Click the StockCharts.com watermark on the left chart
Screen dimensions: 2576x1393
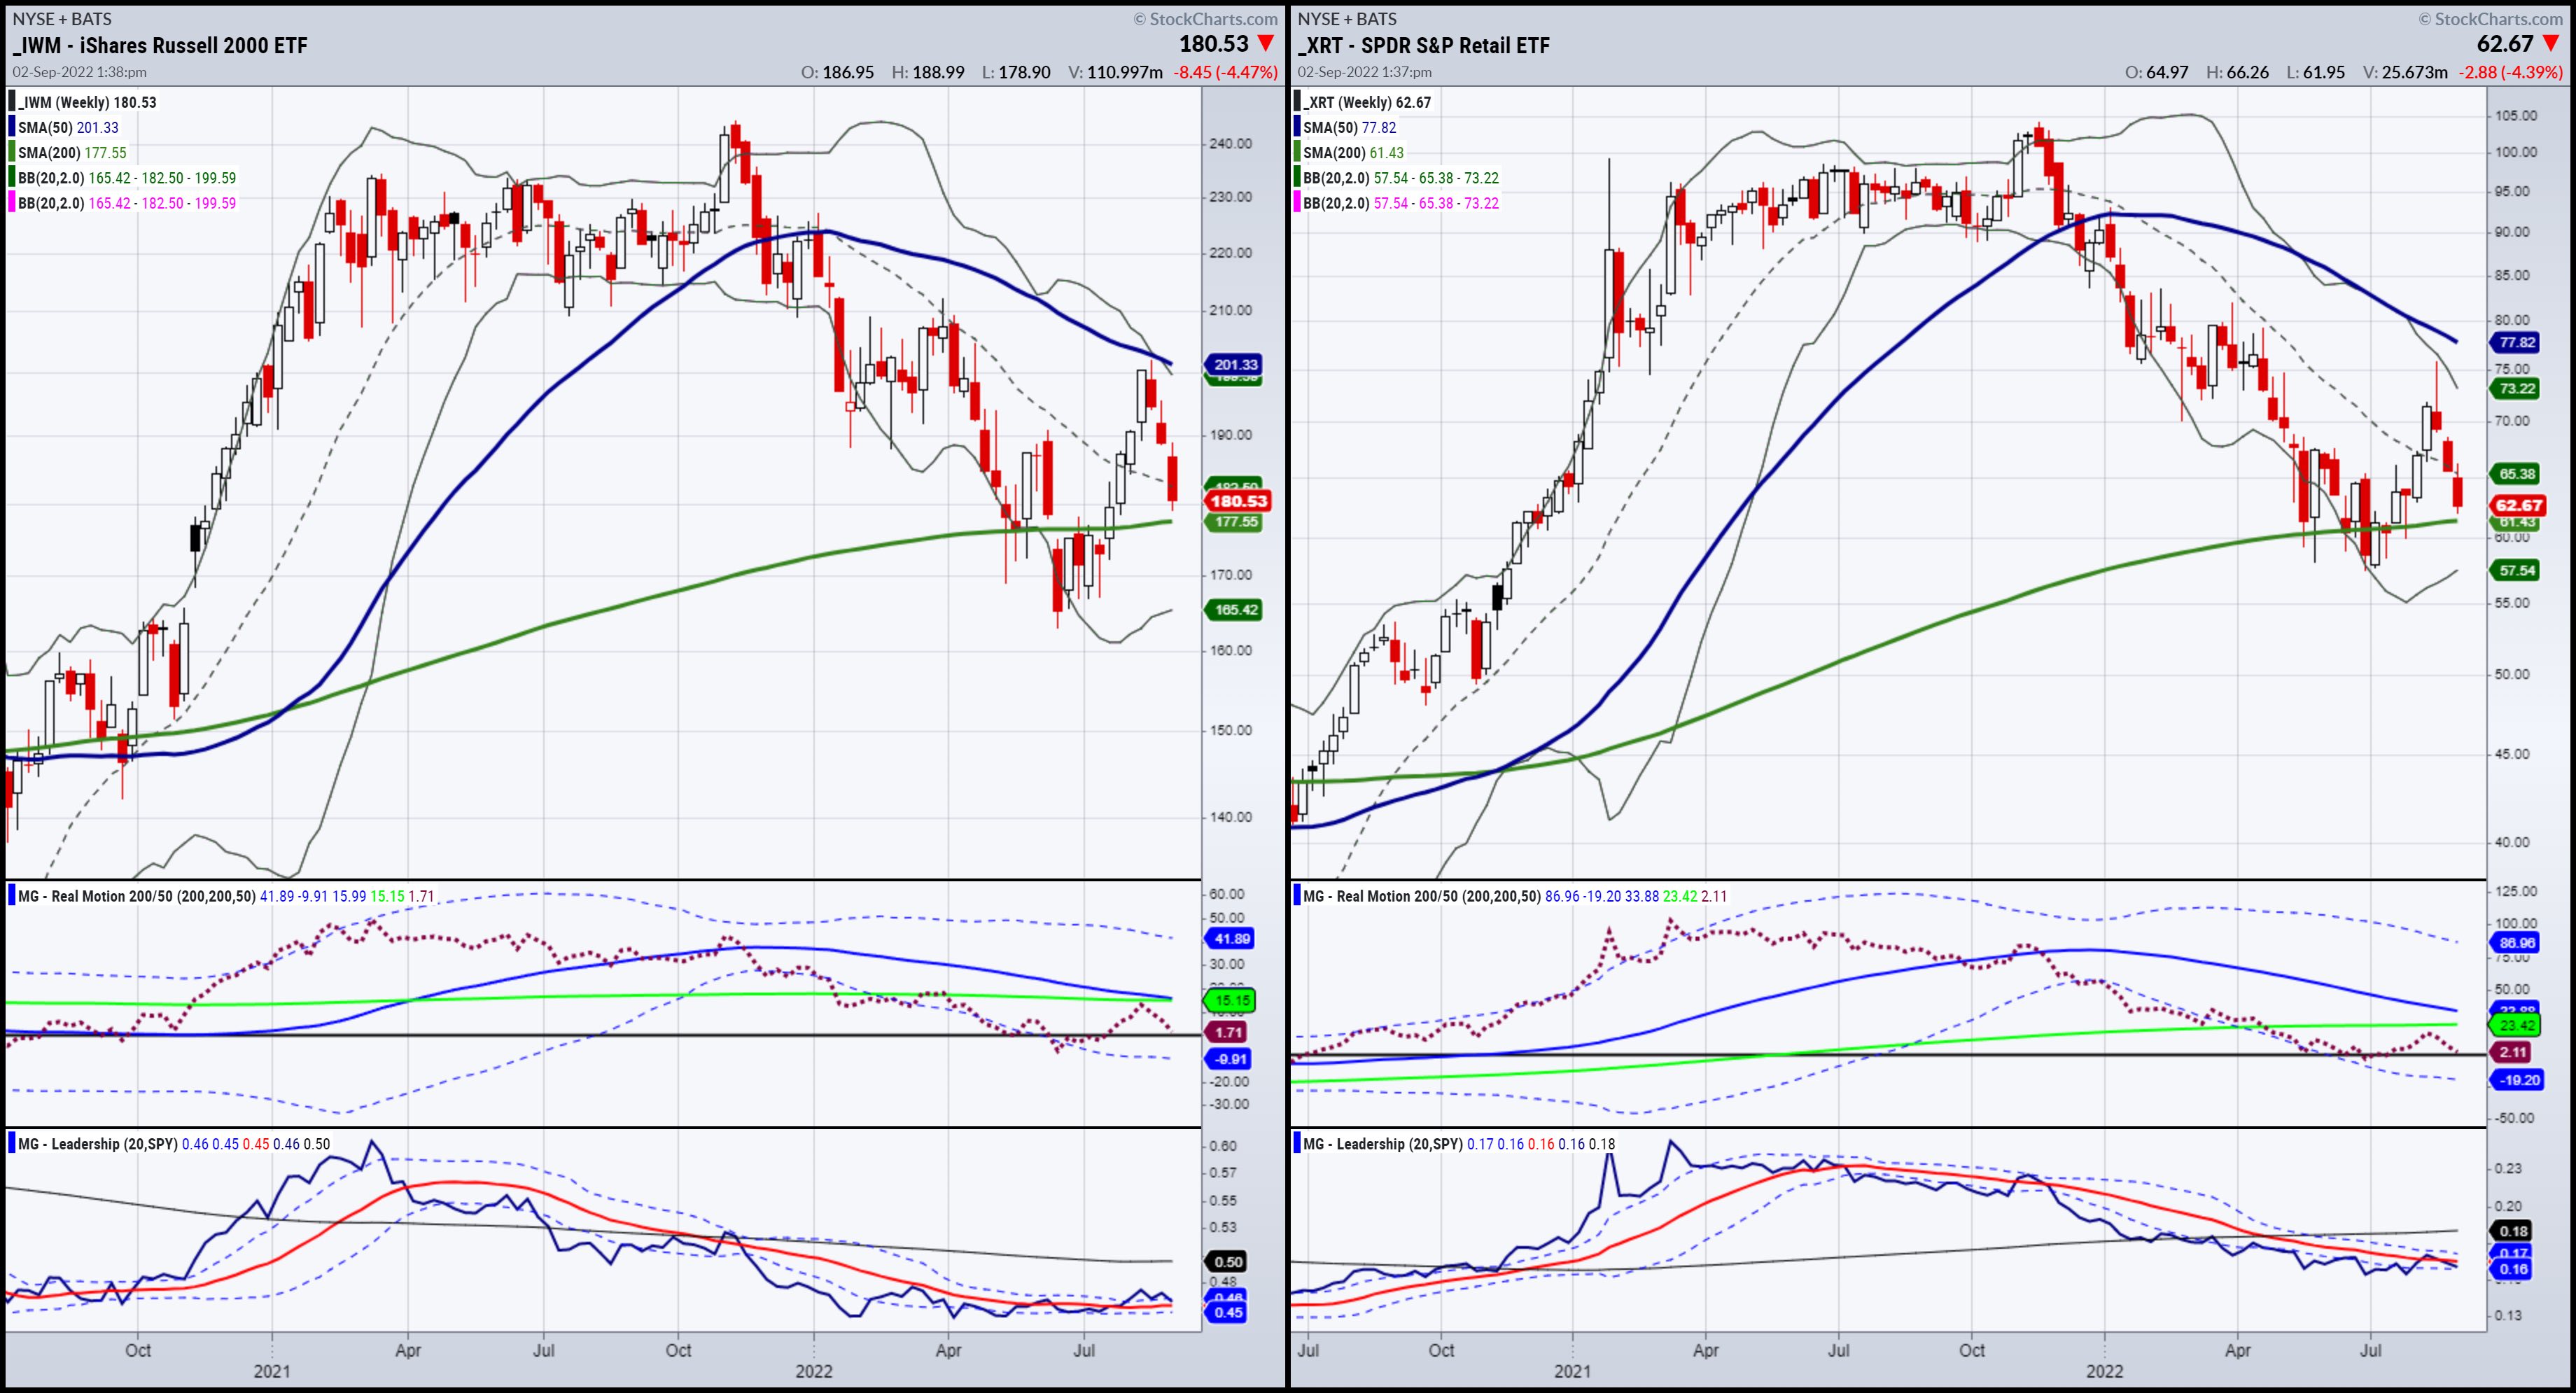(x=1205, y=19)
